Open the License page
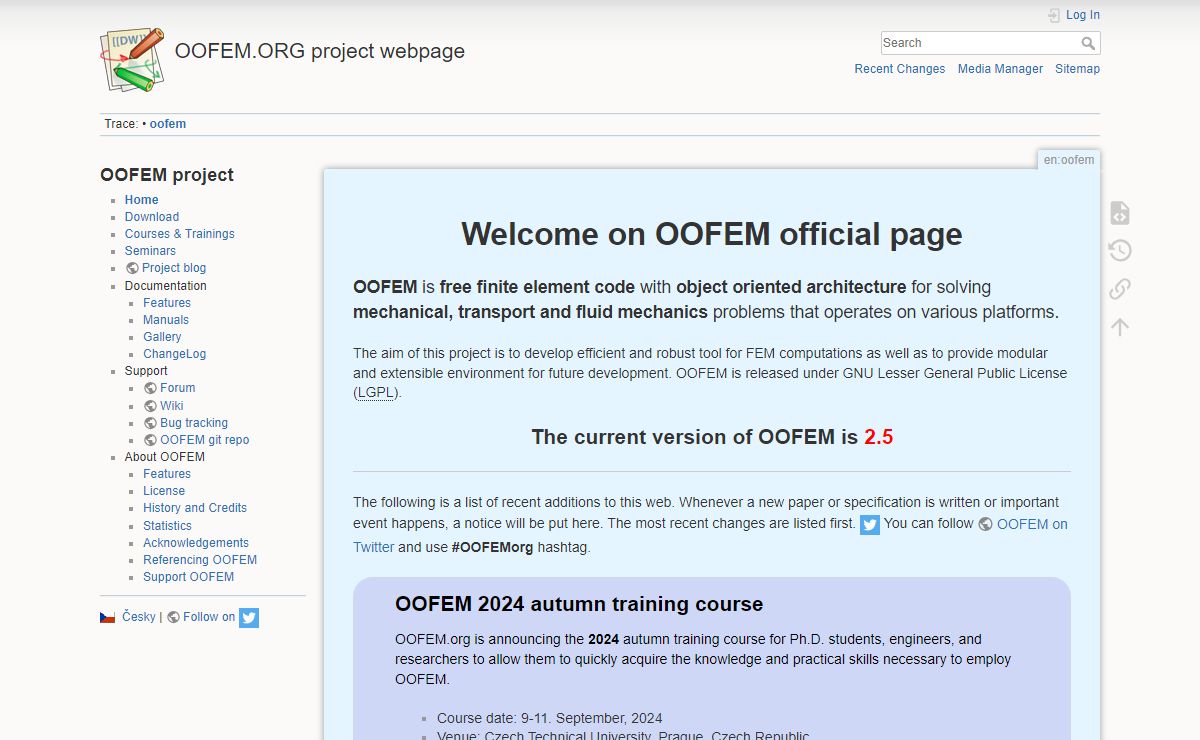 (164, 491)
